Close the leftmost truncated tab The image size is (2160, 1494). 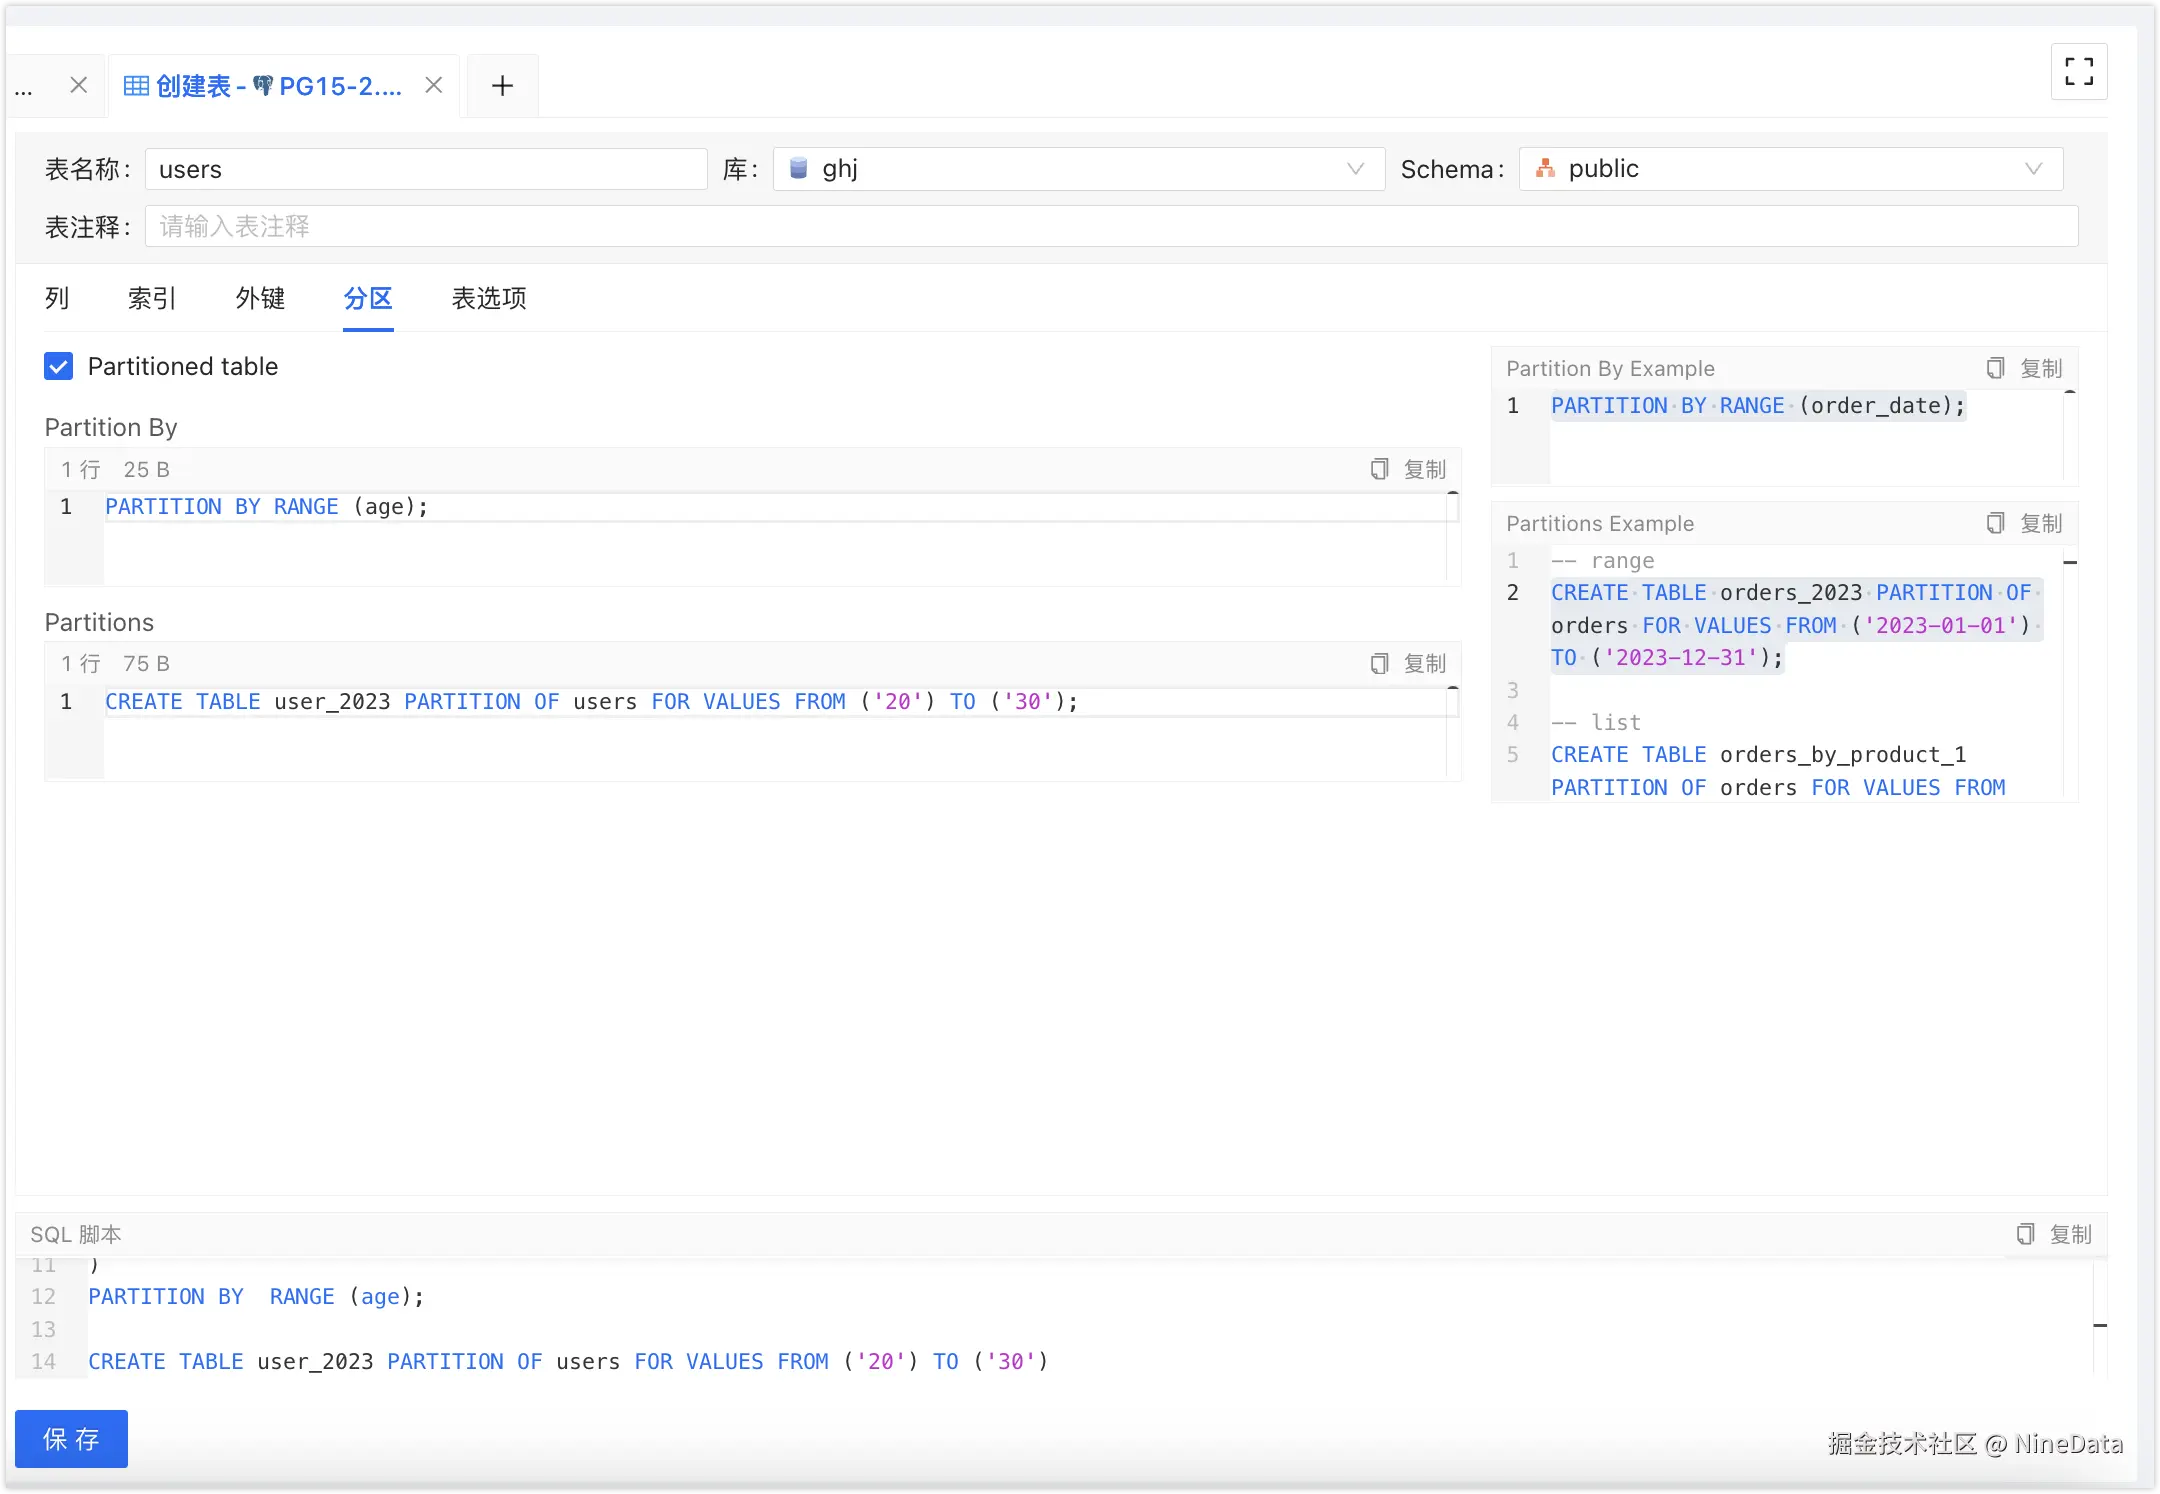point(79,86)
